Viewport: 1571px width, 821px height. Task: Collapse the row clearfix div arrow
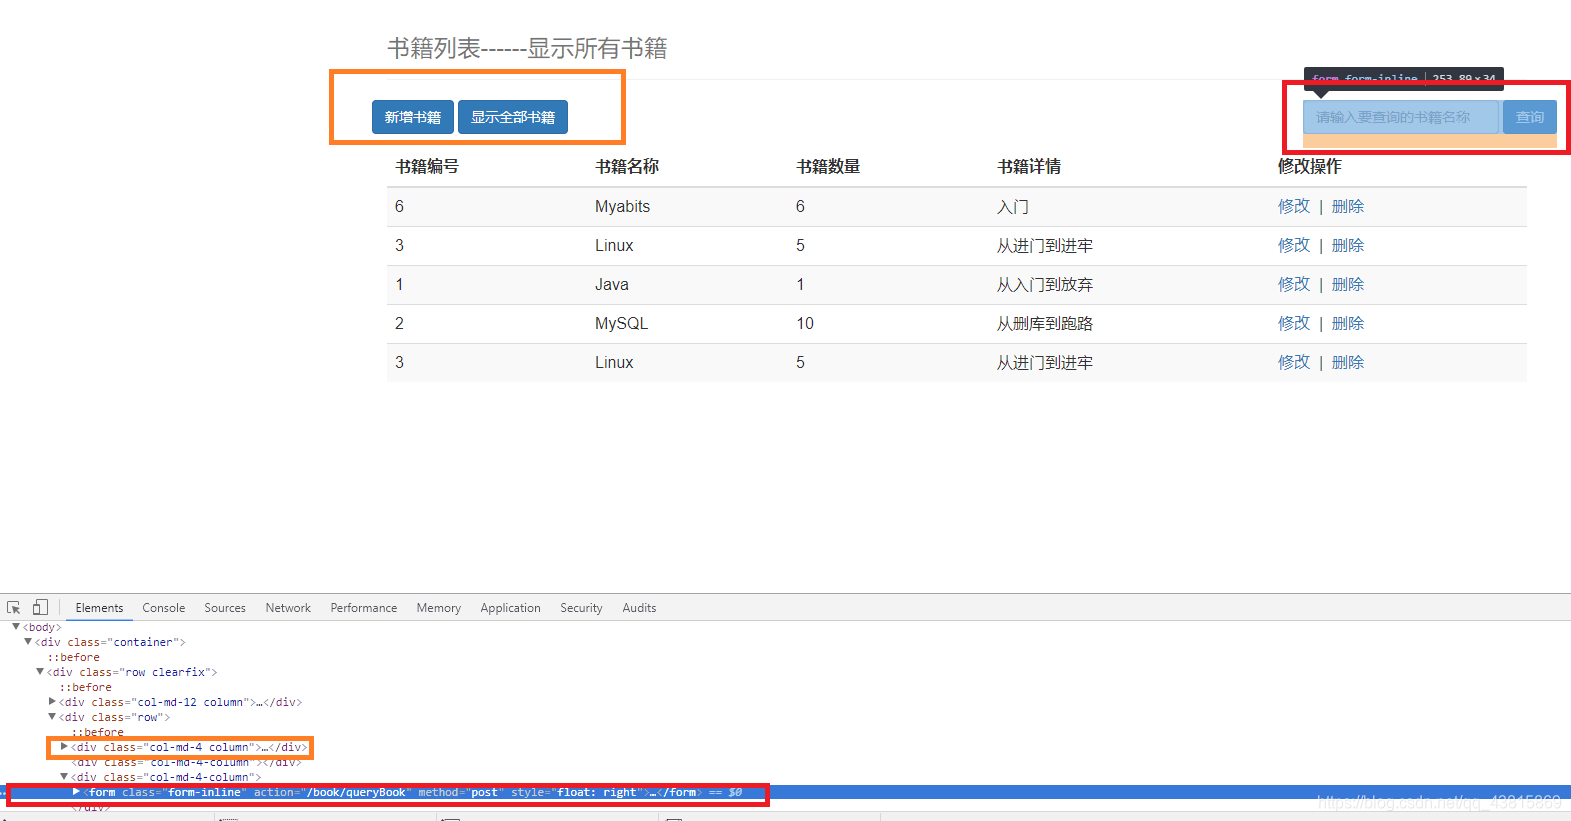tap(40, 672)
